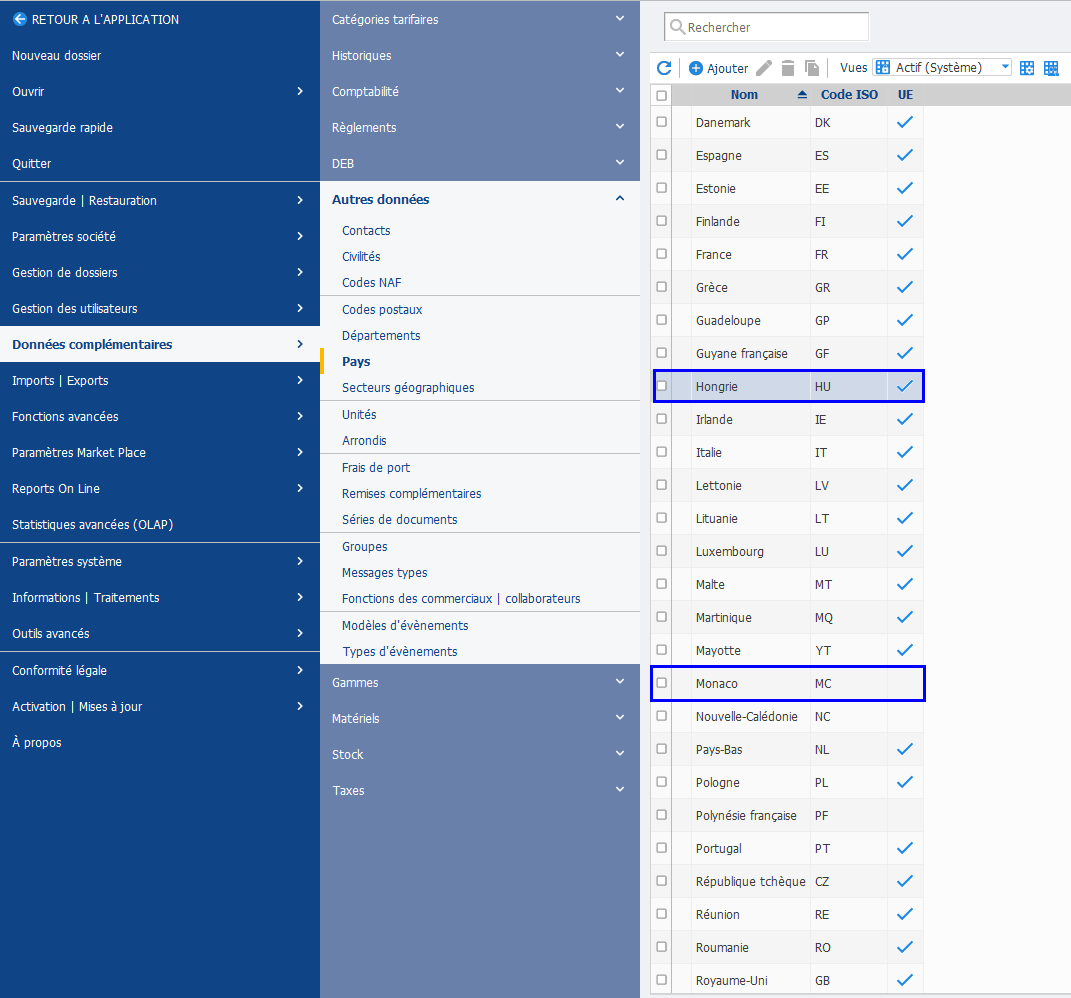The image size is (1071, 998).
Task: Open Frais de port link
Action: [376, 467]
